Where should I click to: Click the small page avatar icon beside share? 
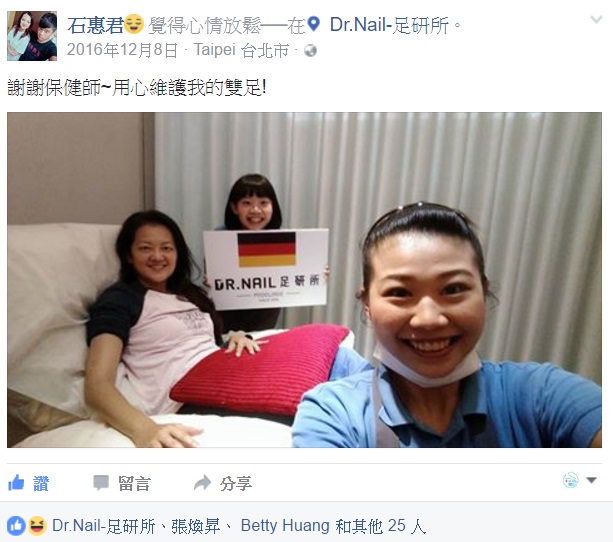click(570, 480)
